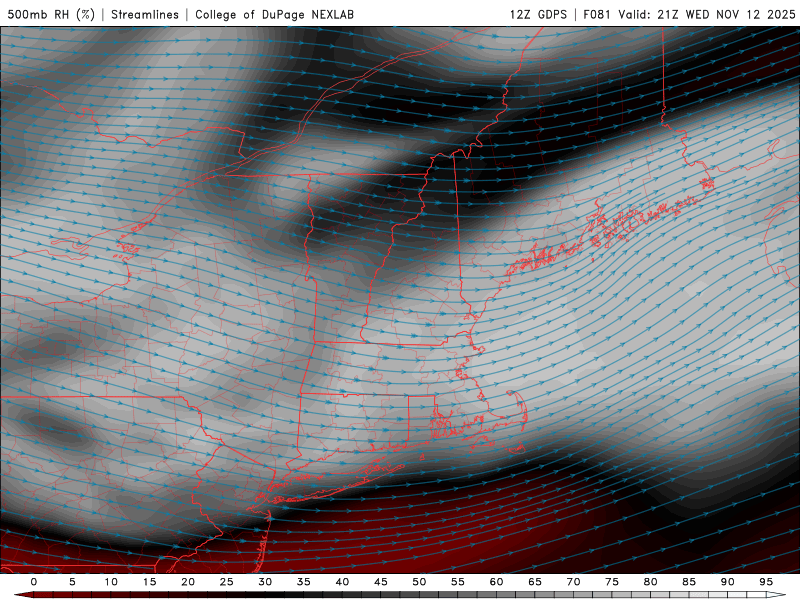Click the '75' colorbar tick label
The height and width of the screenshot is (600, 800).
point(612,582)
